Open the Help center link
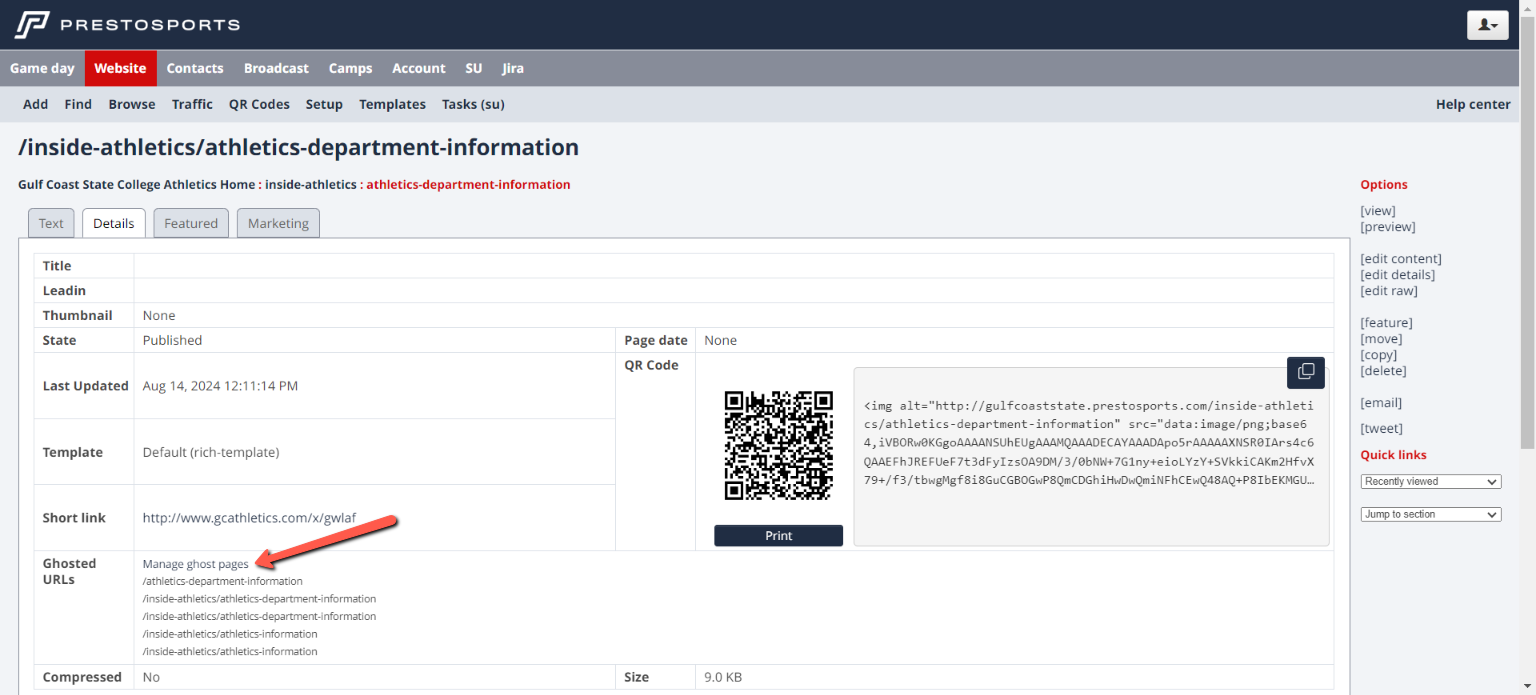The height and width of the screenshot is (695, 1536). click(1472, 104)
